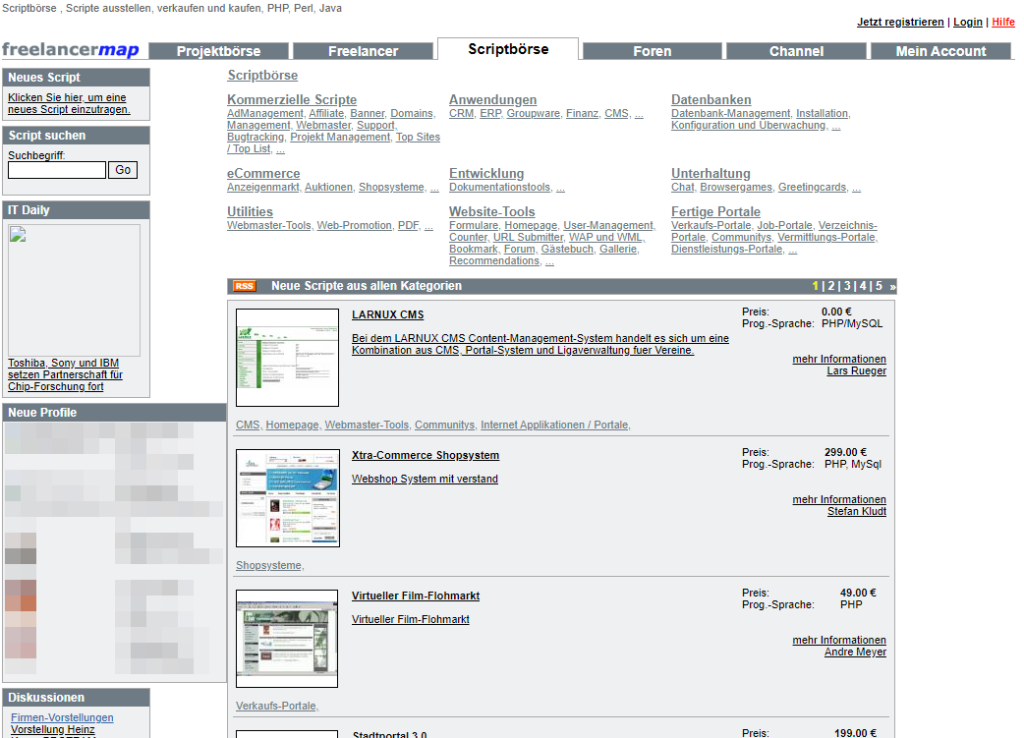Click the IT Daily broken image
1024x738 pixels.
click(x=74, y=290)
